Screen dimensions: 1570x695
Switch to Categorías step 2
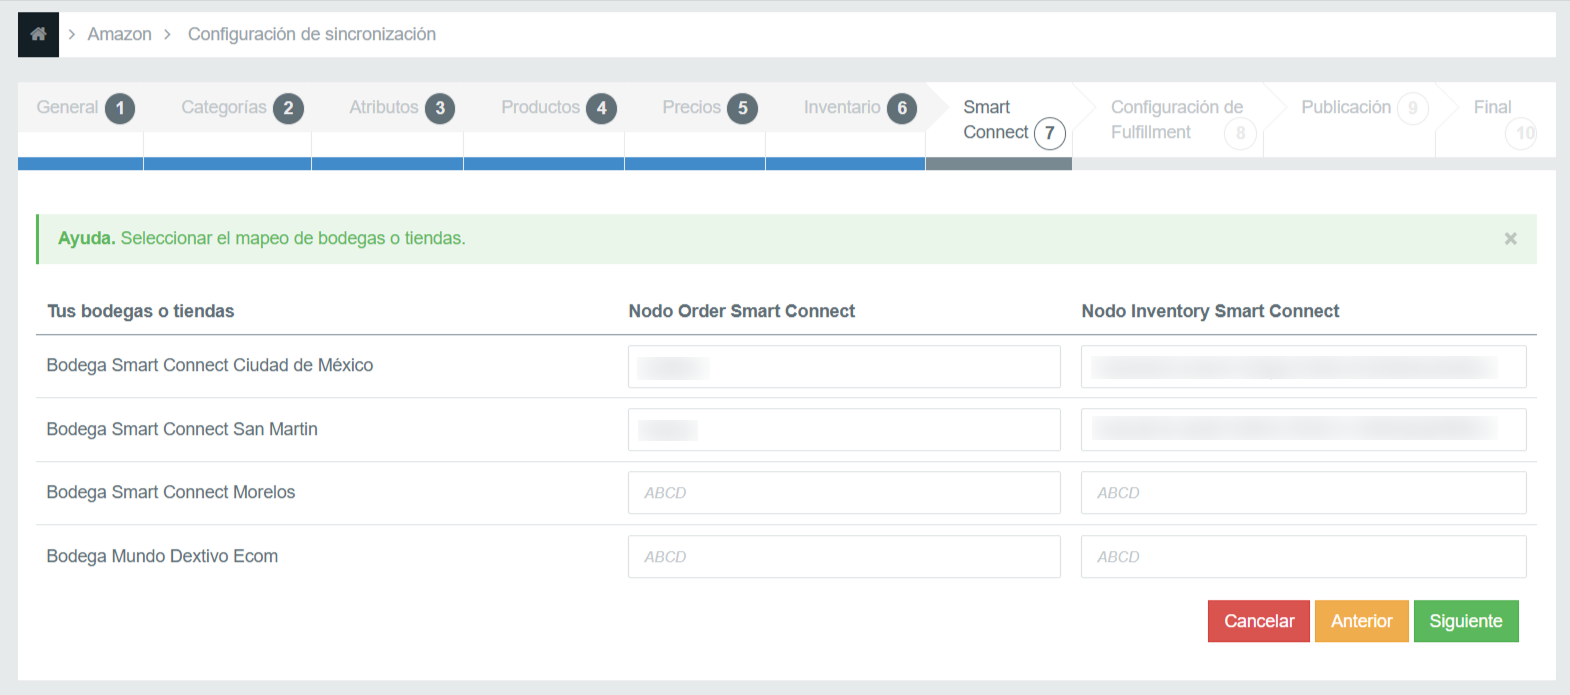point(240,108)
